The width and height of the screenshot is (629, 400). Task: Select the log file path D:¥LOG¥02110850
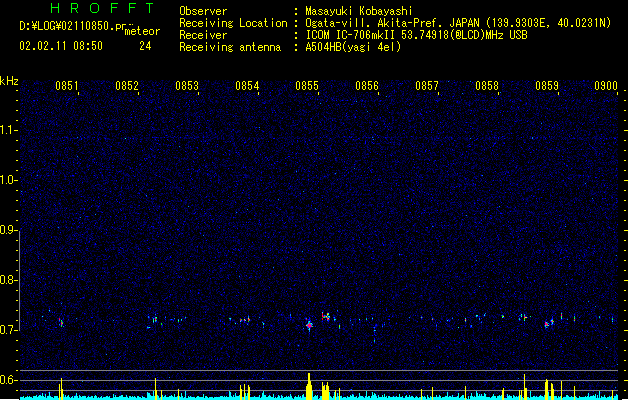(x=72, y=26)
